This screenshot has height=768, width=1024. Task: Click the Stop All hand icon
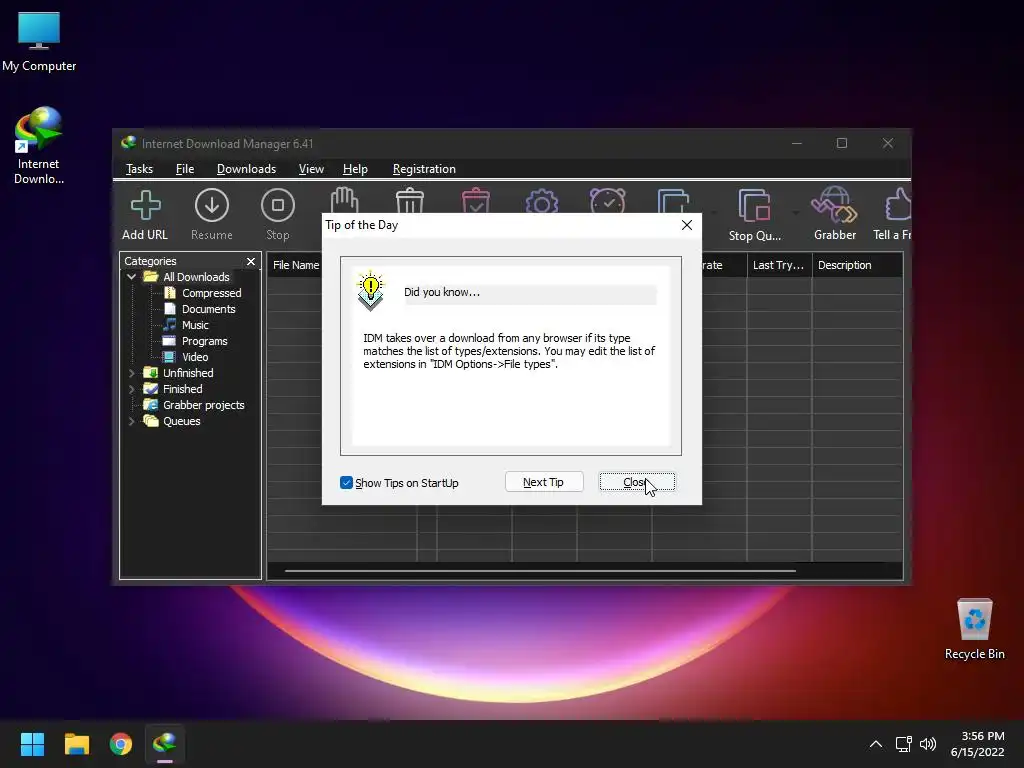[x=344, y=200]
